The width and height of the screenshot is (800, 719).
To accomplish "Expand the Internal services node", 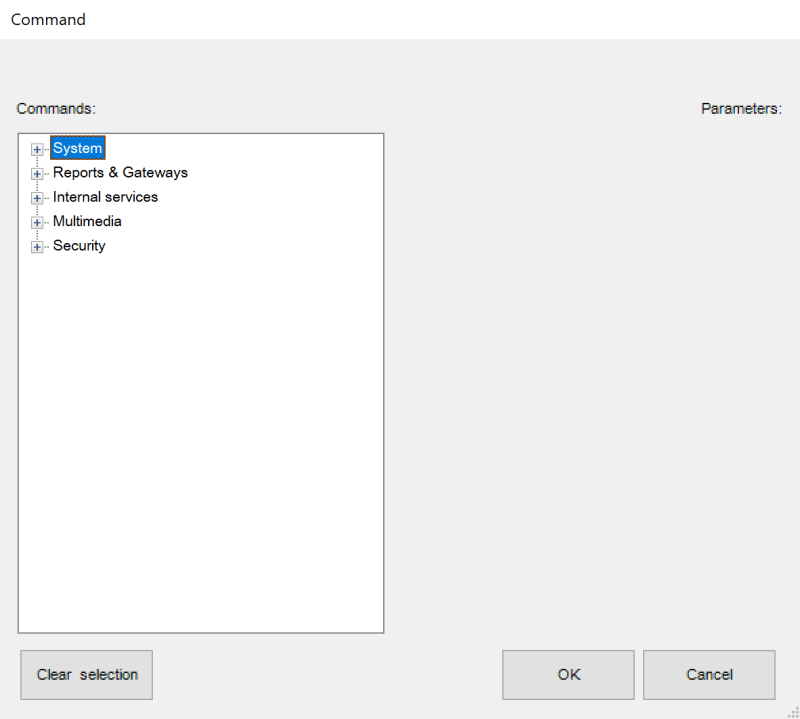I will click(x=37, y=198).
